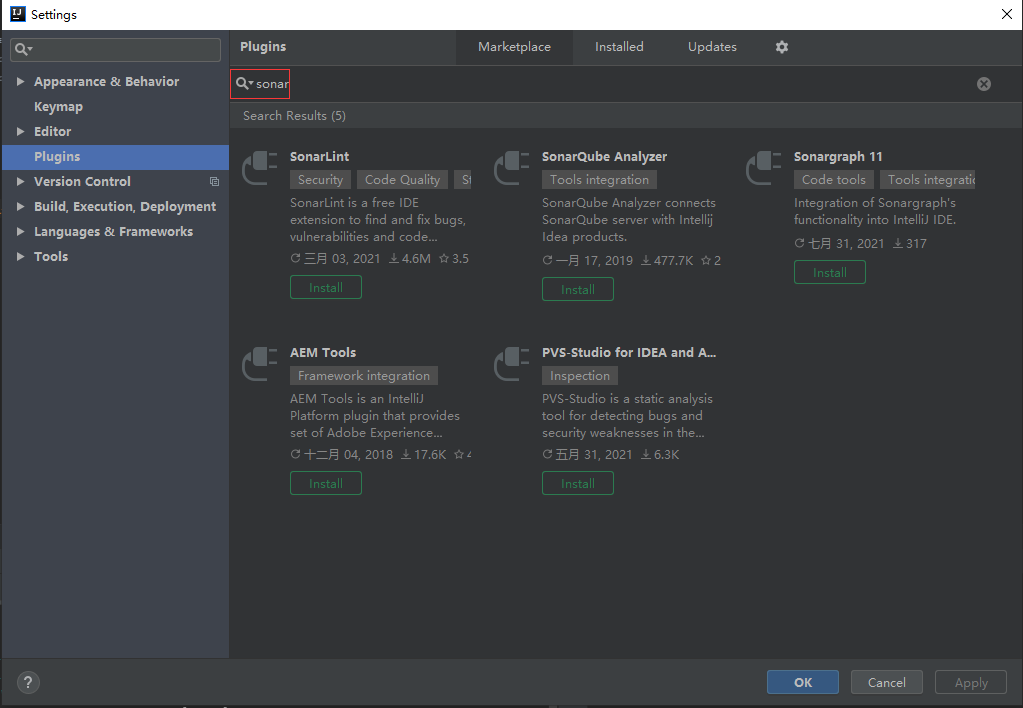
Task: Install the SonarQube Analyzer plugin
Action: 577,289
